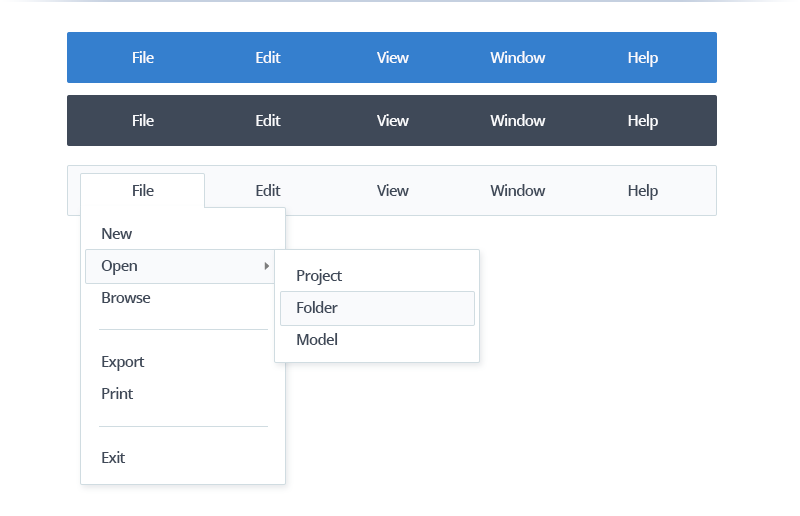This screenshot has width=800, height=516.
Task: Open Edit in the dark menu bar
Action: click(x=268, y=121)
